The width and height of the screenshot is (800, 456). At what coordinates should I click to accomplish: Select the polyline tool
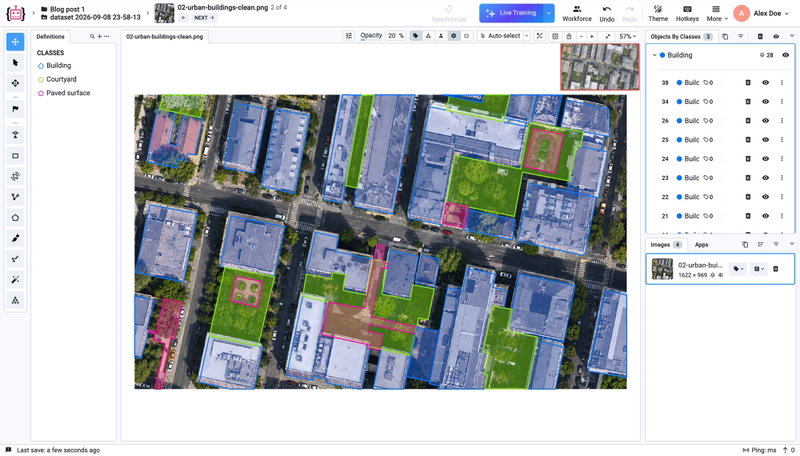15,197
